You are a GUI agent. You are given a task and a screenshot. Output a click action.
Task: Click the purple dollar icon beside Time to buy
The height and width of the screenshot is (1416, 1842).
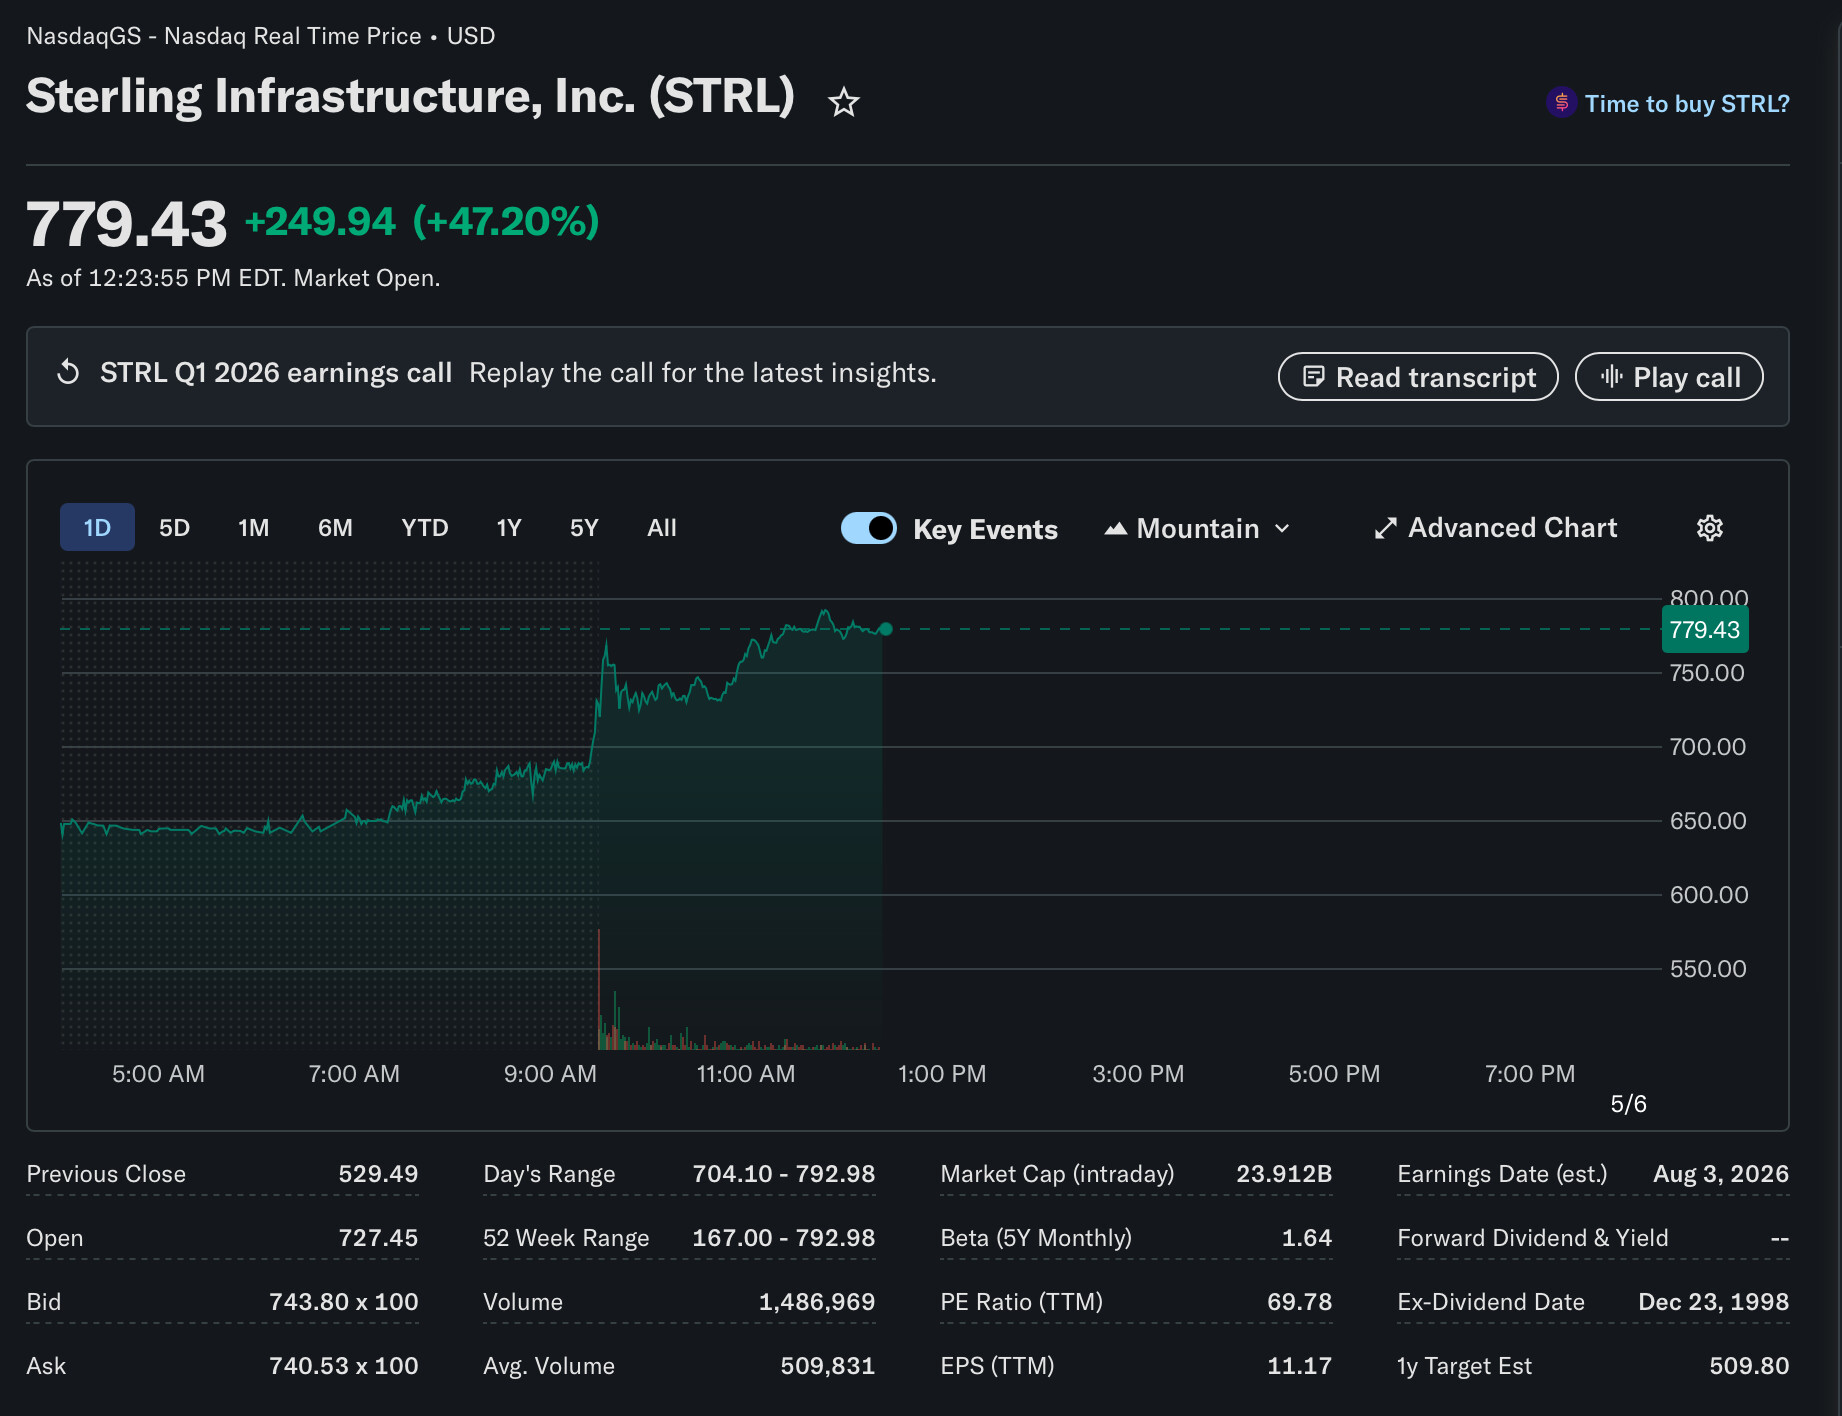click(1561, 103)
